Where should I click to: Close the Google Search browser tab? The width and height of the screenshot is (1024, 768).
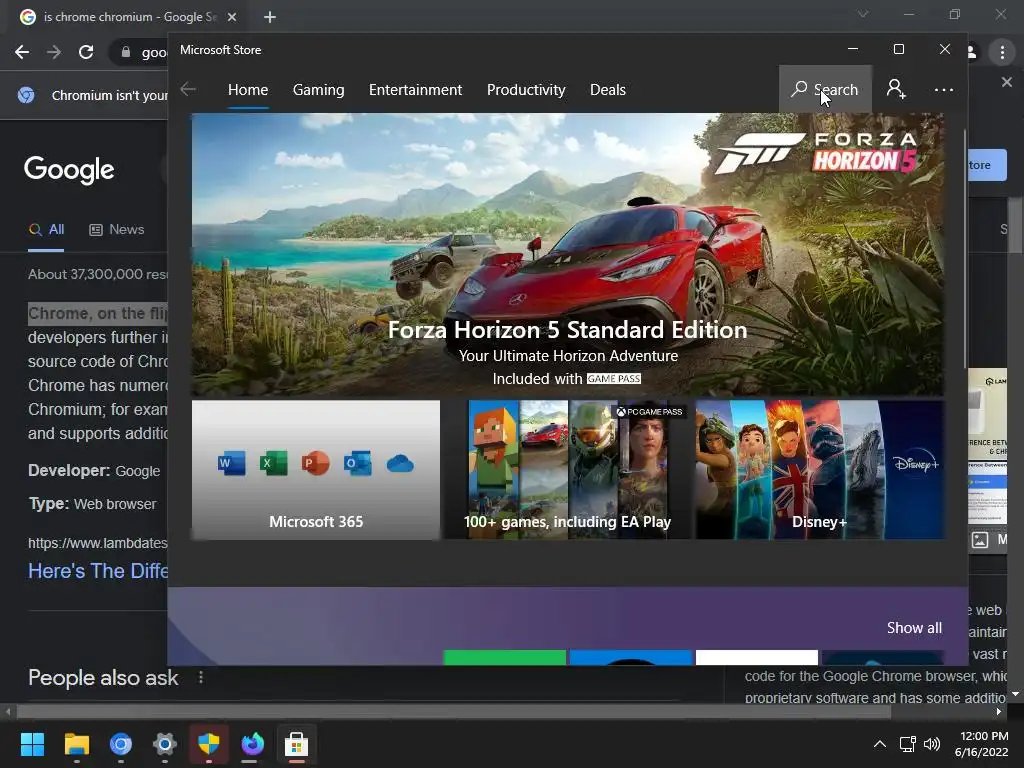[x=232, y=18]
